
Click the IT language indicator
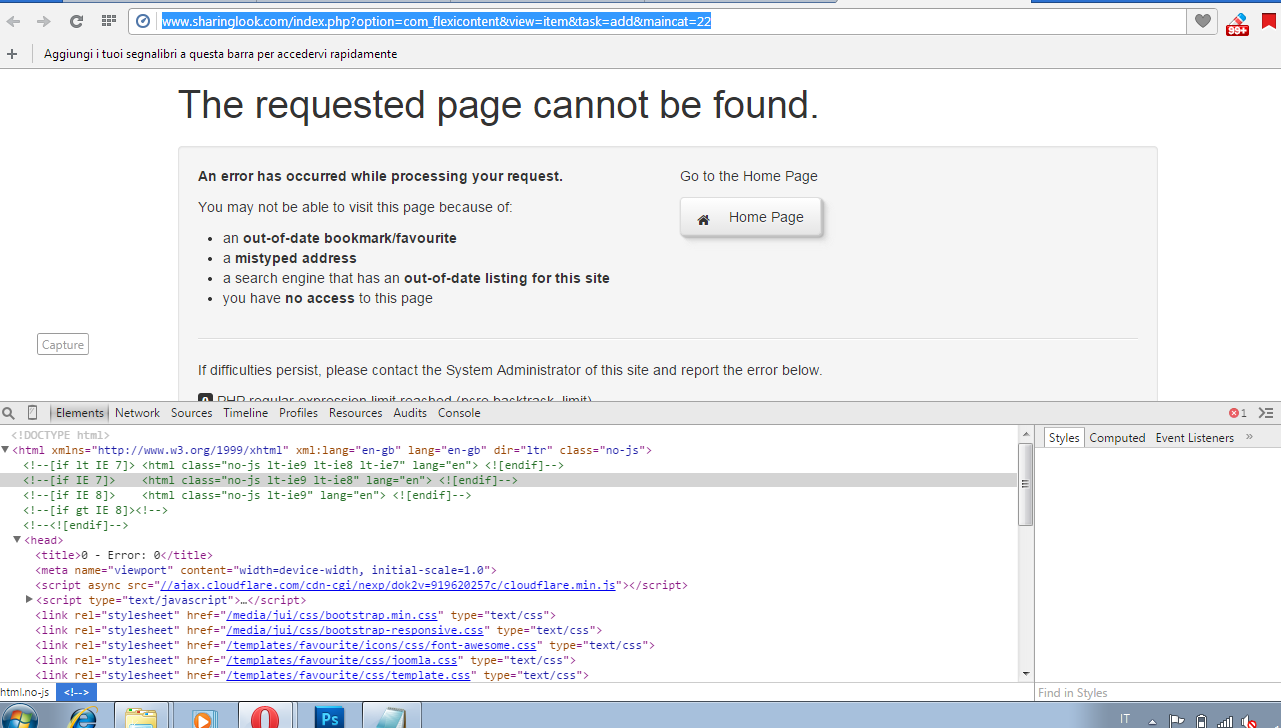[x=1125, y=719]
